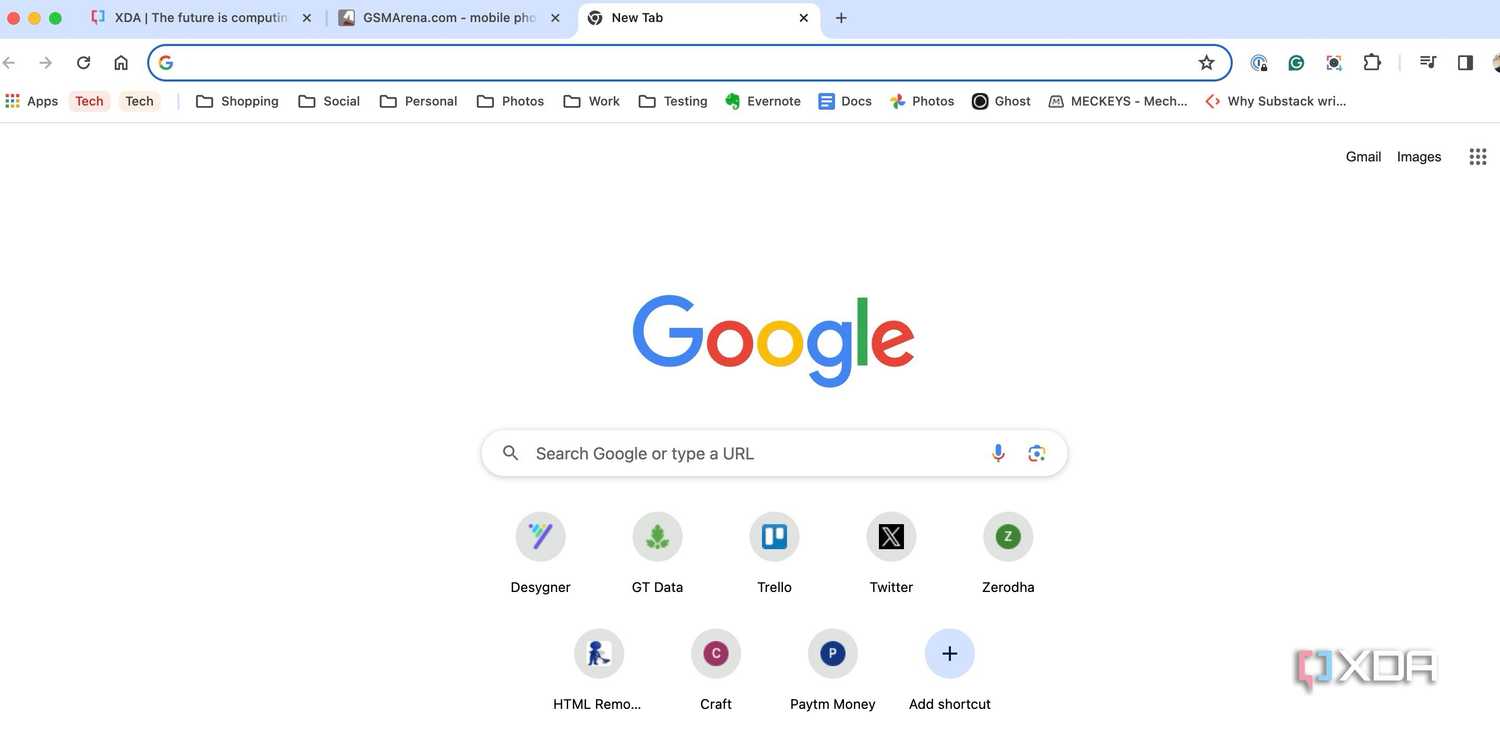Click the Google logo
1500x756 pixels.
pyautogui.click(x=774, y=341)
